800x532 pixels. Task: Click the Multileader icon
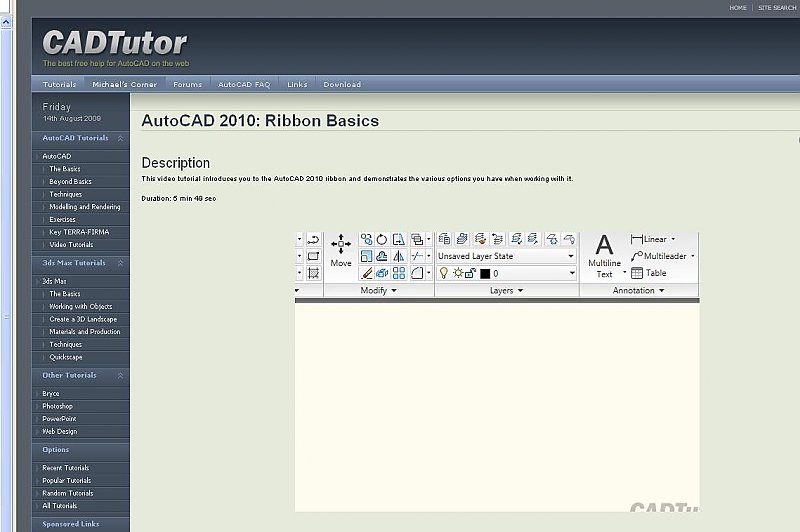(637, 256)
